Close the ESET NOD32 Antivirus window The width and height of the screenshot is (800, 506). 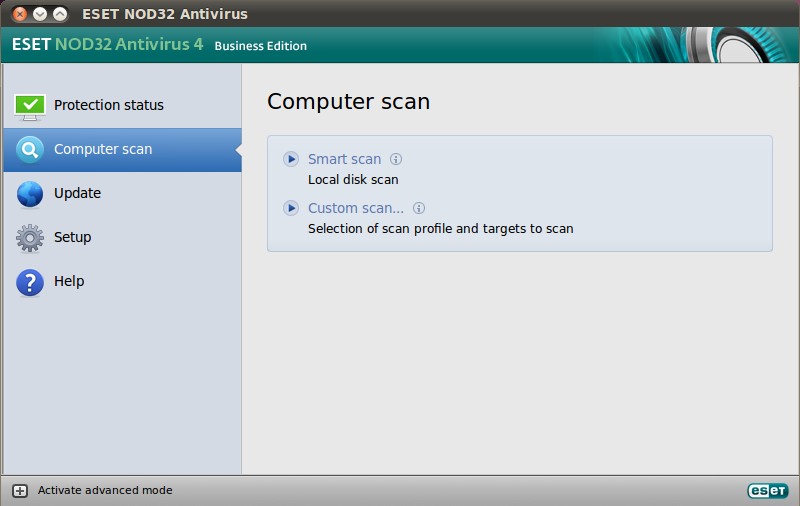pyautogui.click(x=20, y=14)
